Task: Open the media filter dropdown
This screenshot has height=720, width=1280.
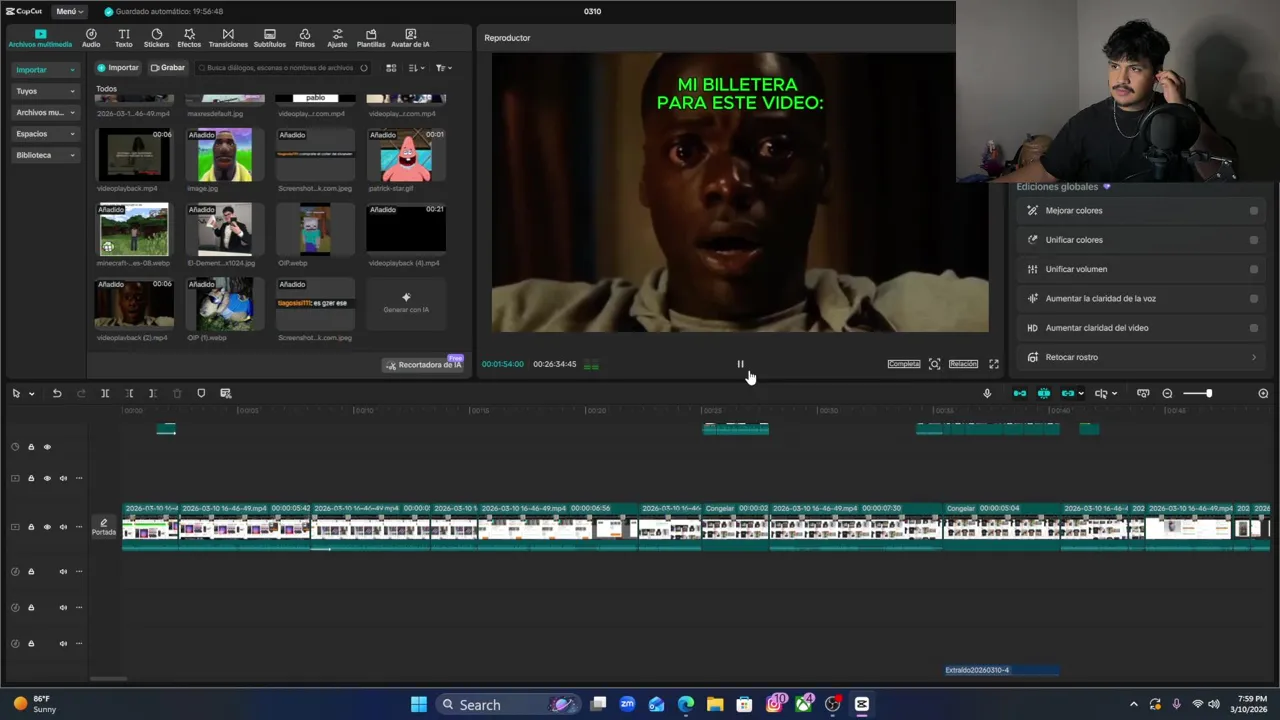Action: tap(444, 68)
